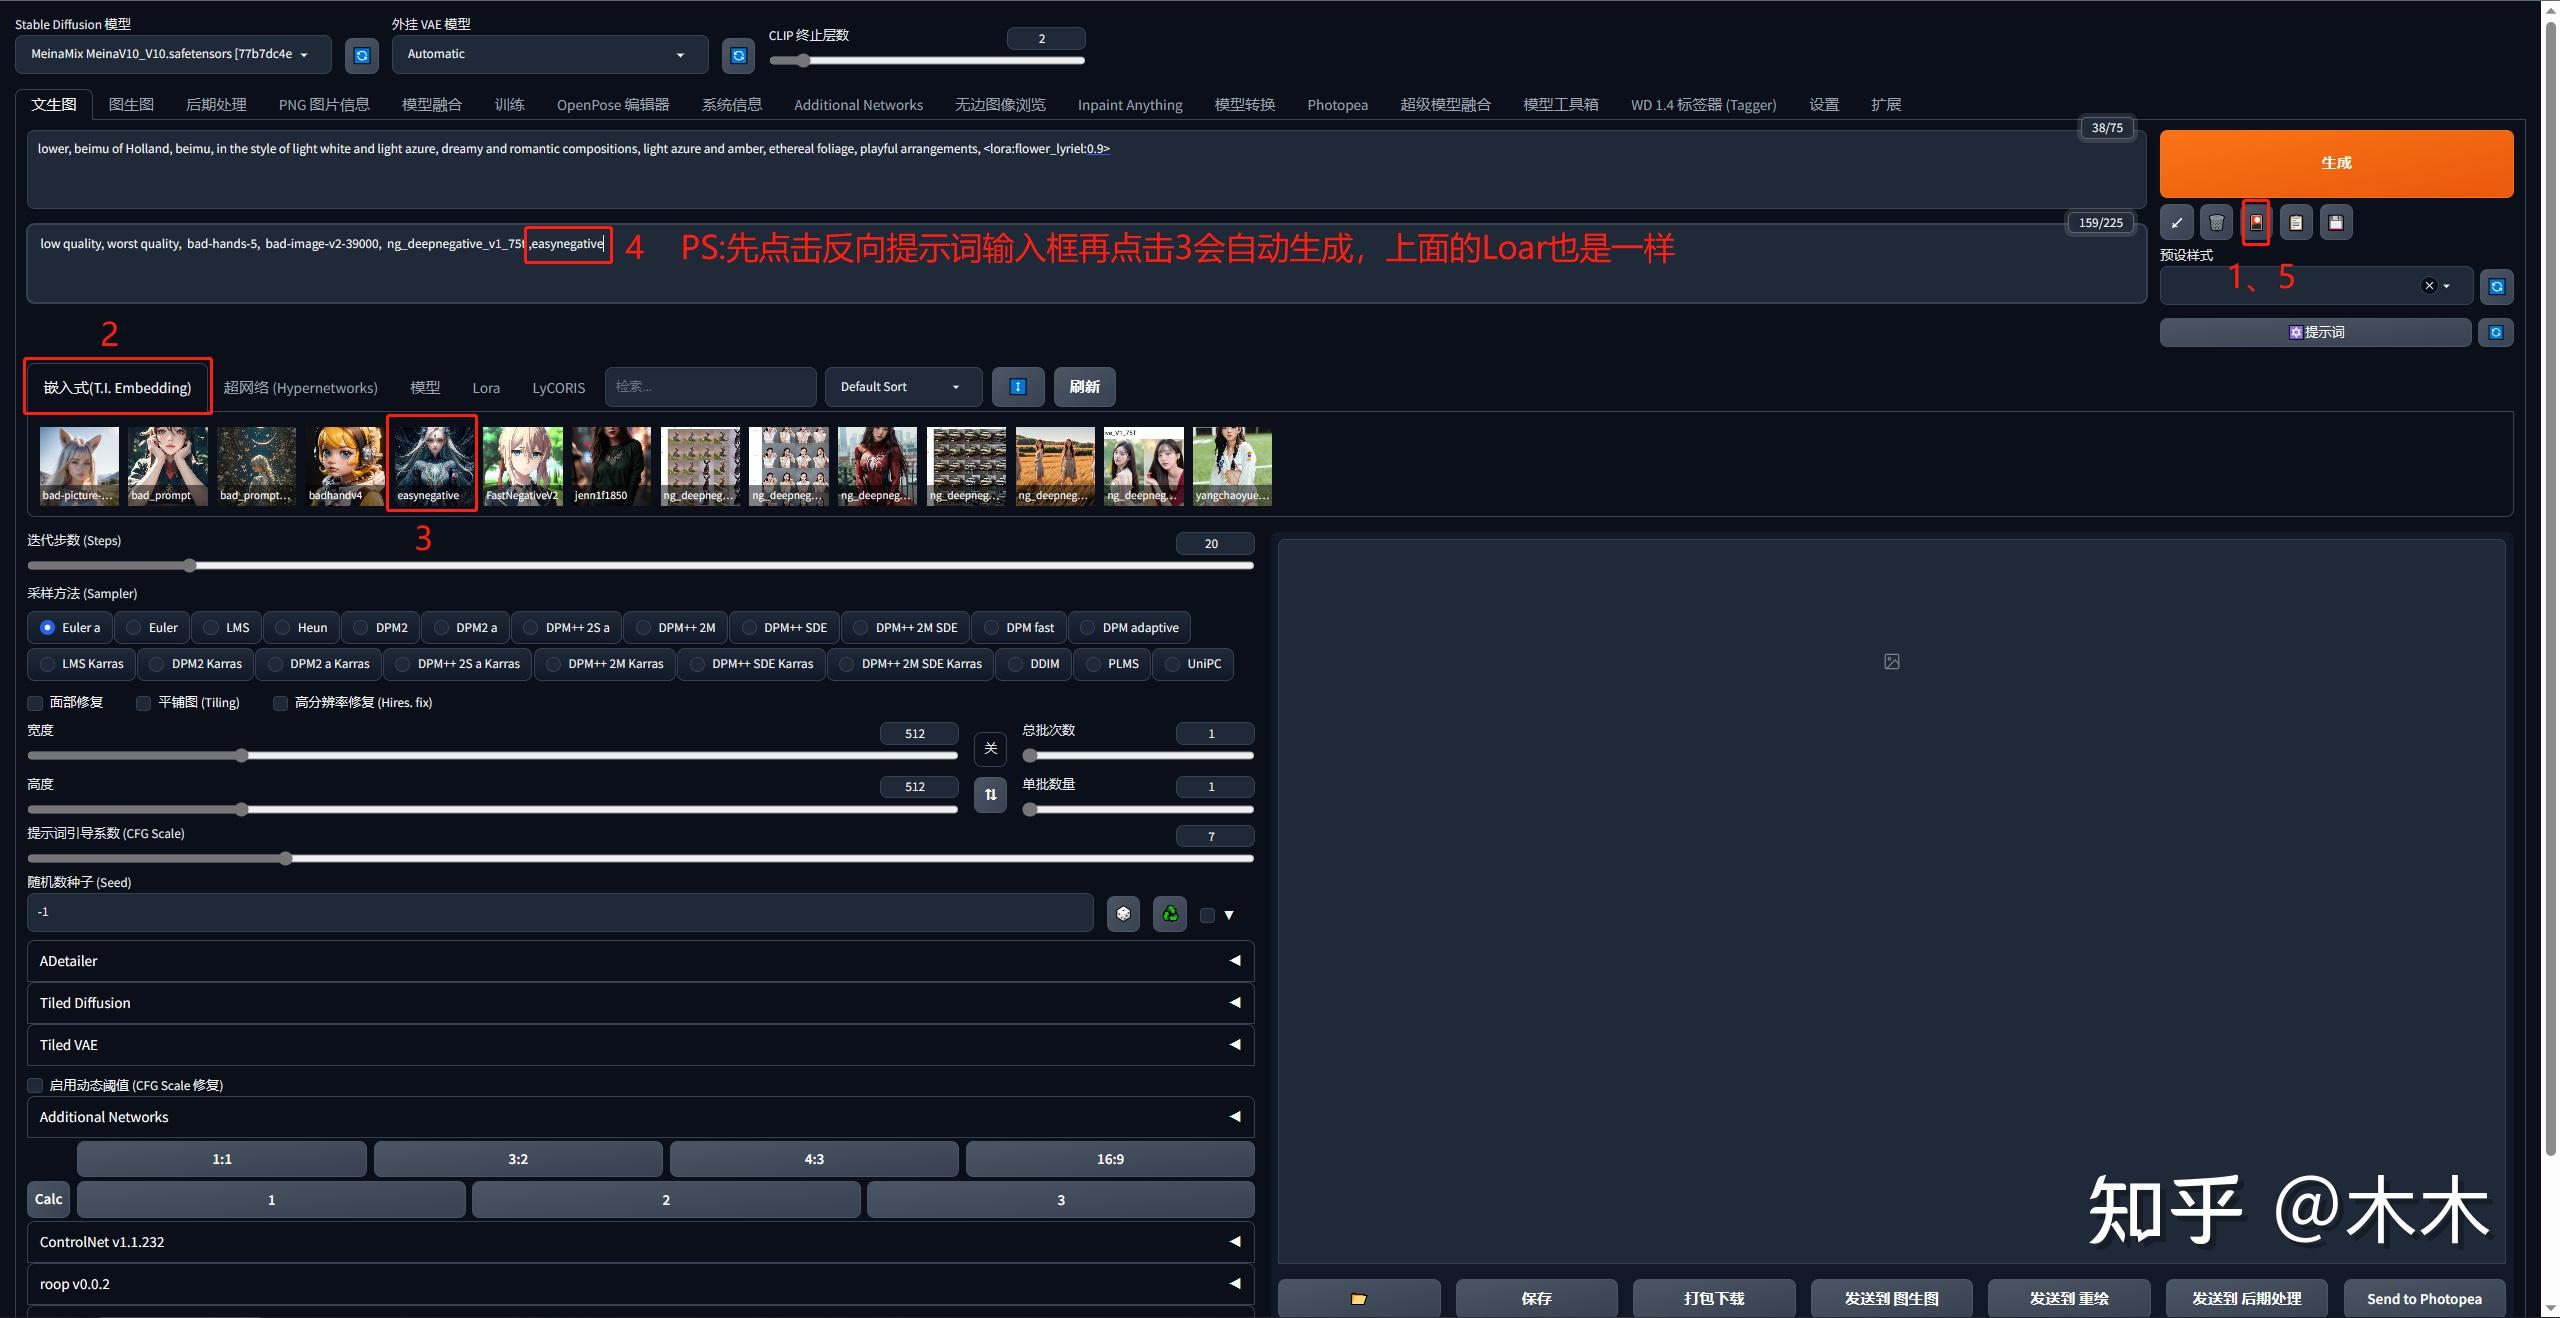Refresh the Stable Diffusion model list
Screen dimensions: 2560x1318
362,55
